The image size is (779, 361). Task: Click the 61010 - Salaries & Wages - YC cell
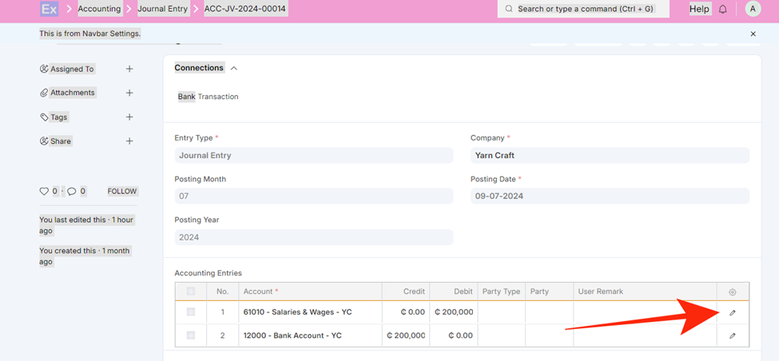[311, 312]
